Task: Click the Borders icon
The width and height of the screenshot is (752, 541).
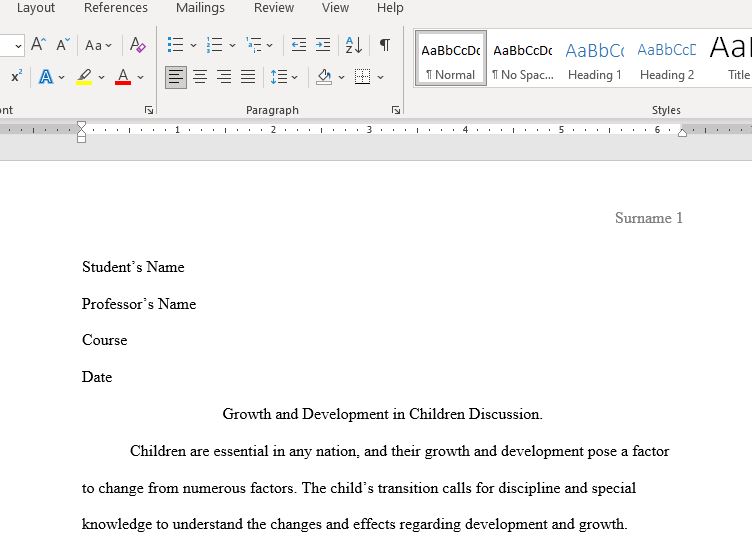Action: tap(363, 77)
